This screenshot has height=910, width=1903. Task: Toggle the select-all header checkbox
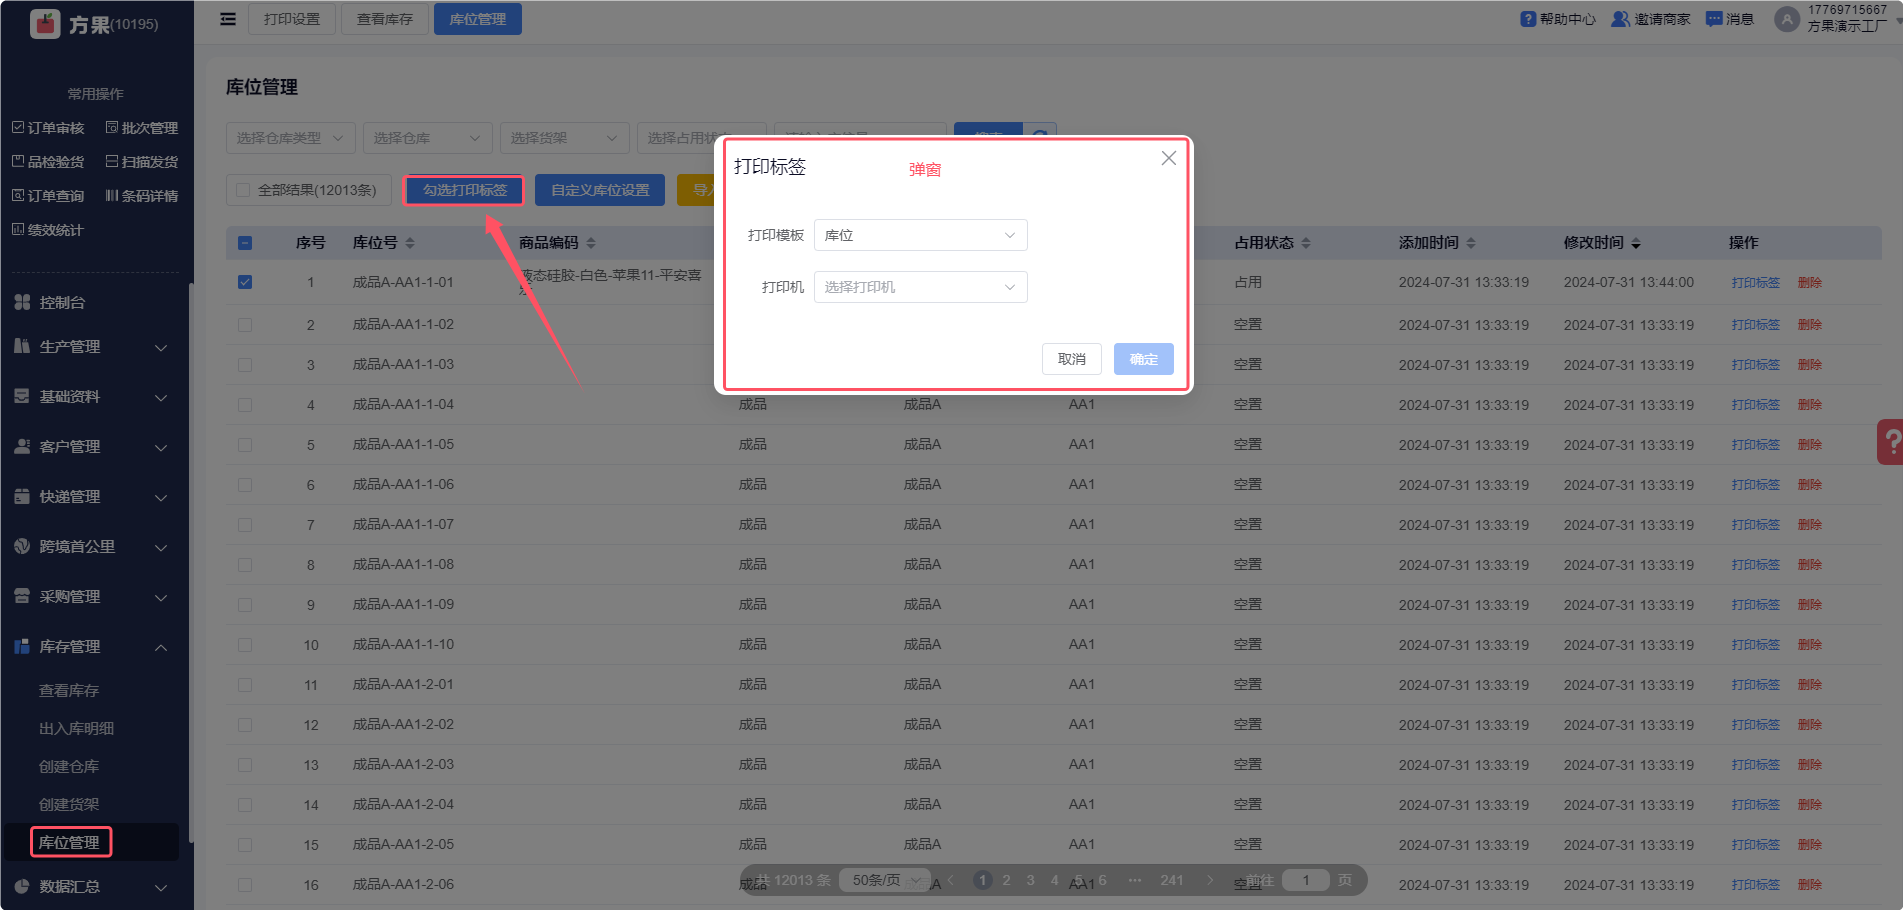pos(245,243)
